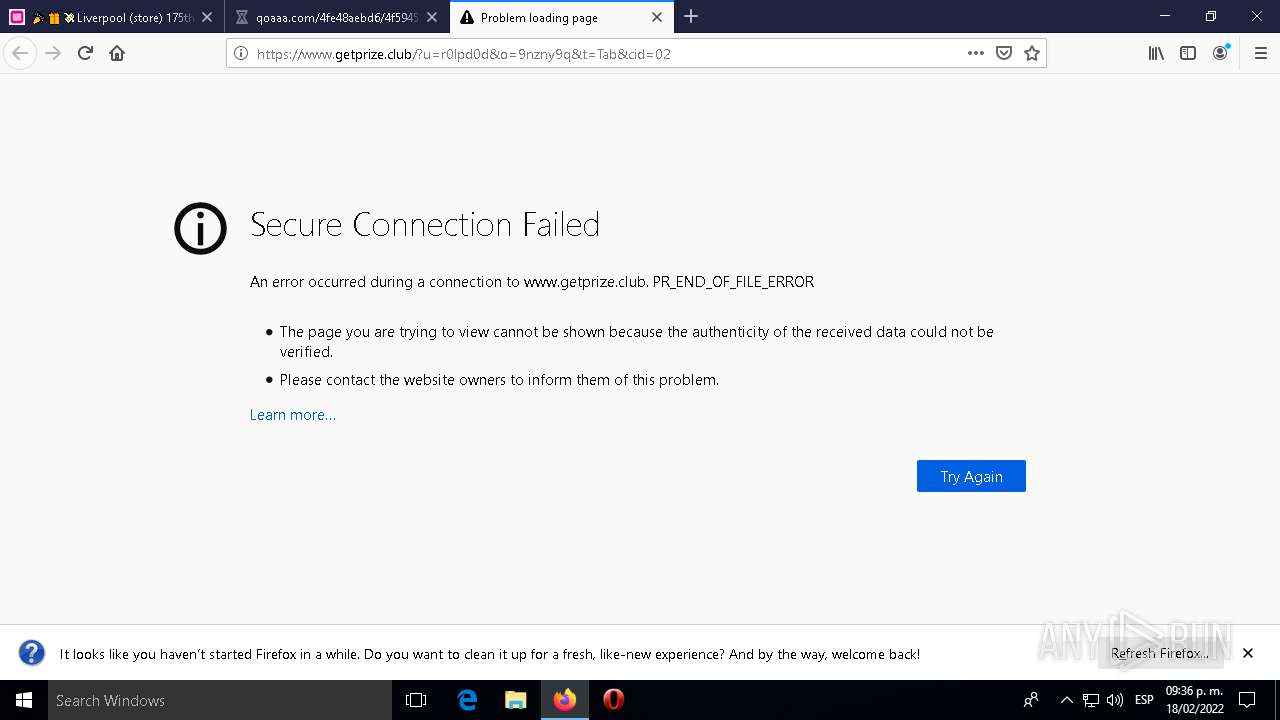Open the Firefox account icon
The height and width of the screenshot is (720, 1280).
(1220, 54)
